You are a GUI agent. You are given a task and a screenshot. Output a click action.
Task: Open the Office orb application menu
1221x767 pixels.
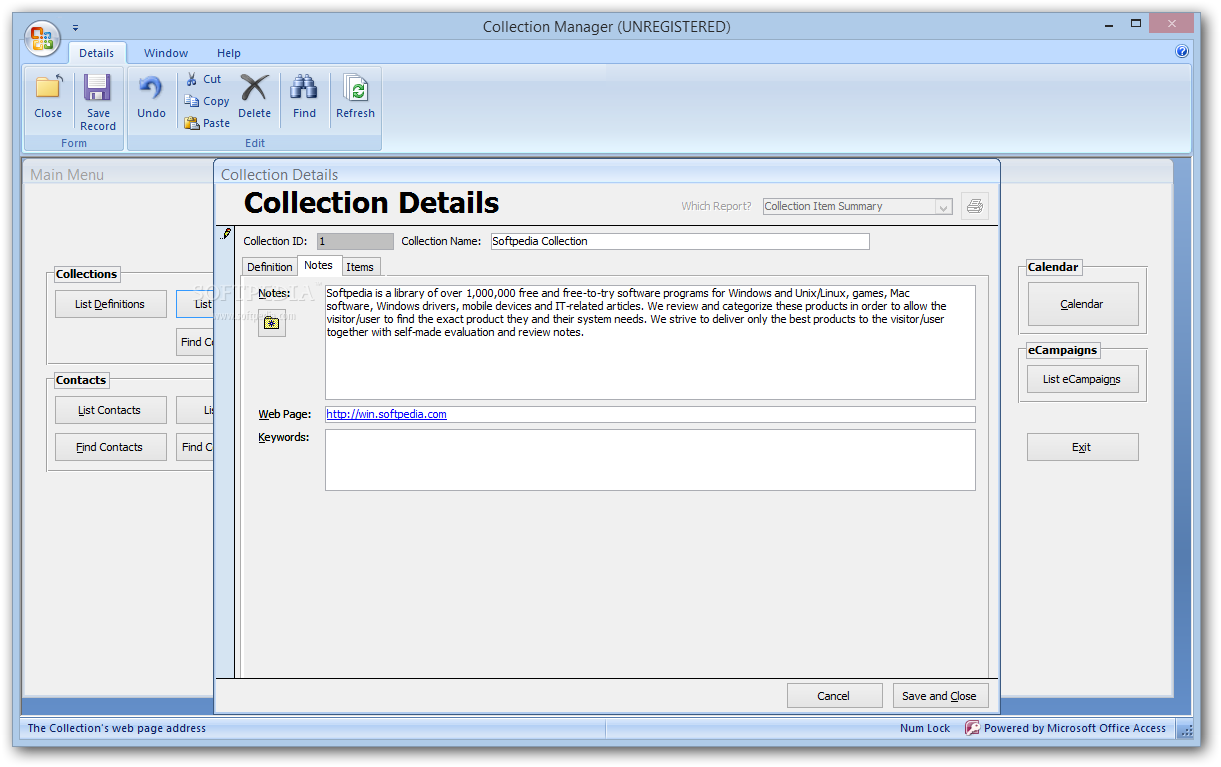click(x=43, y=38)
